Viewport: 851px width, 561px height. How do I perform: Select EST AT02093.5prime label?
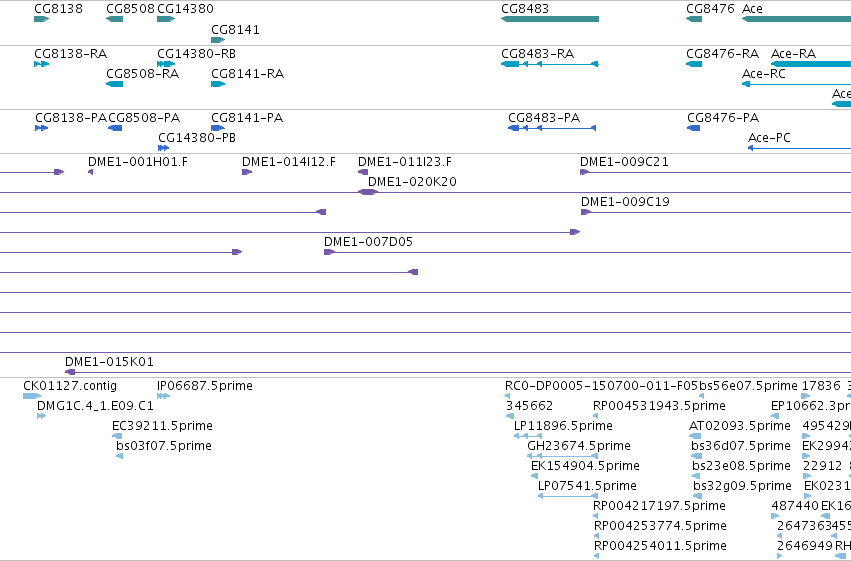click(740, 426)
